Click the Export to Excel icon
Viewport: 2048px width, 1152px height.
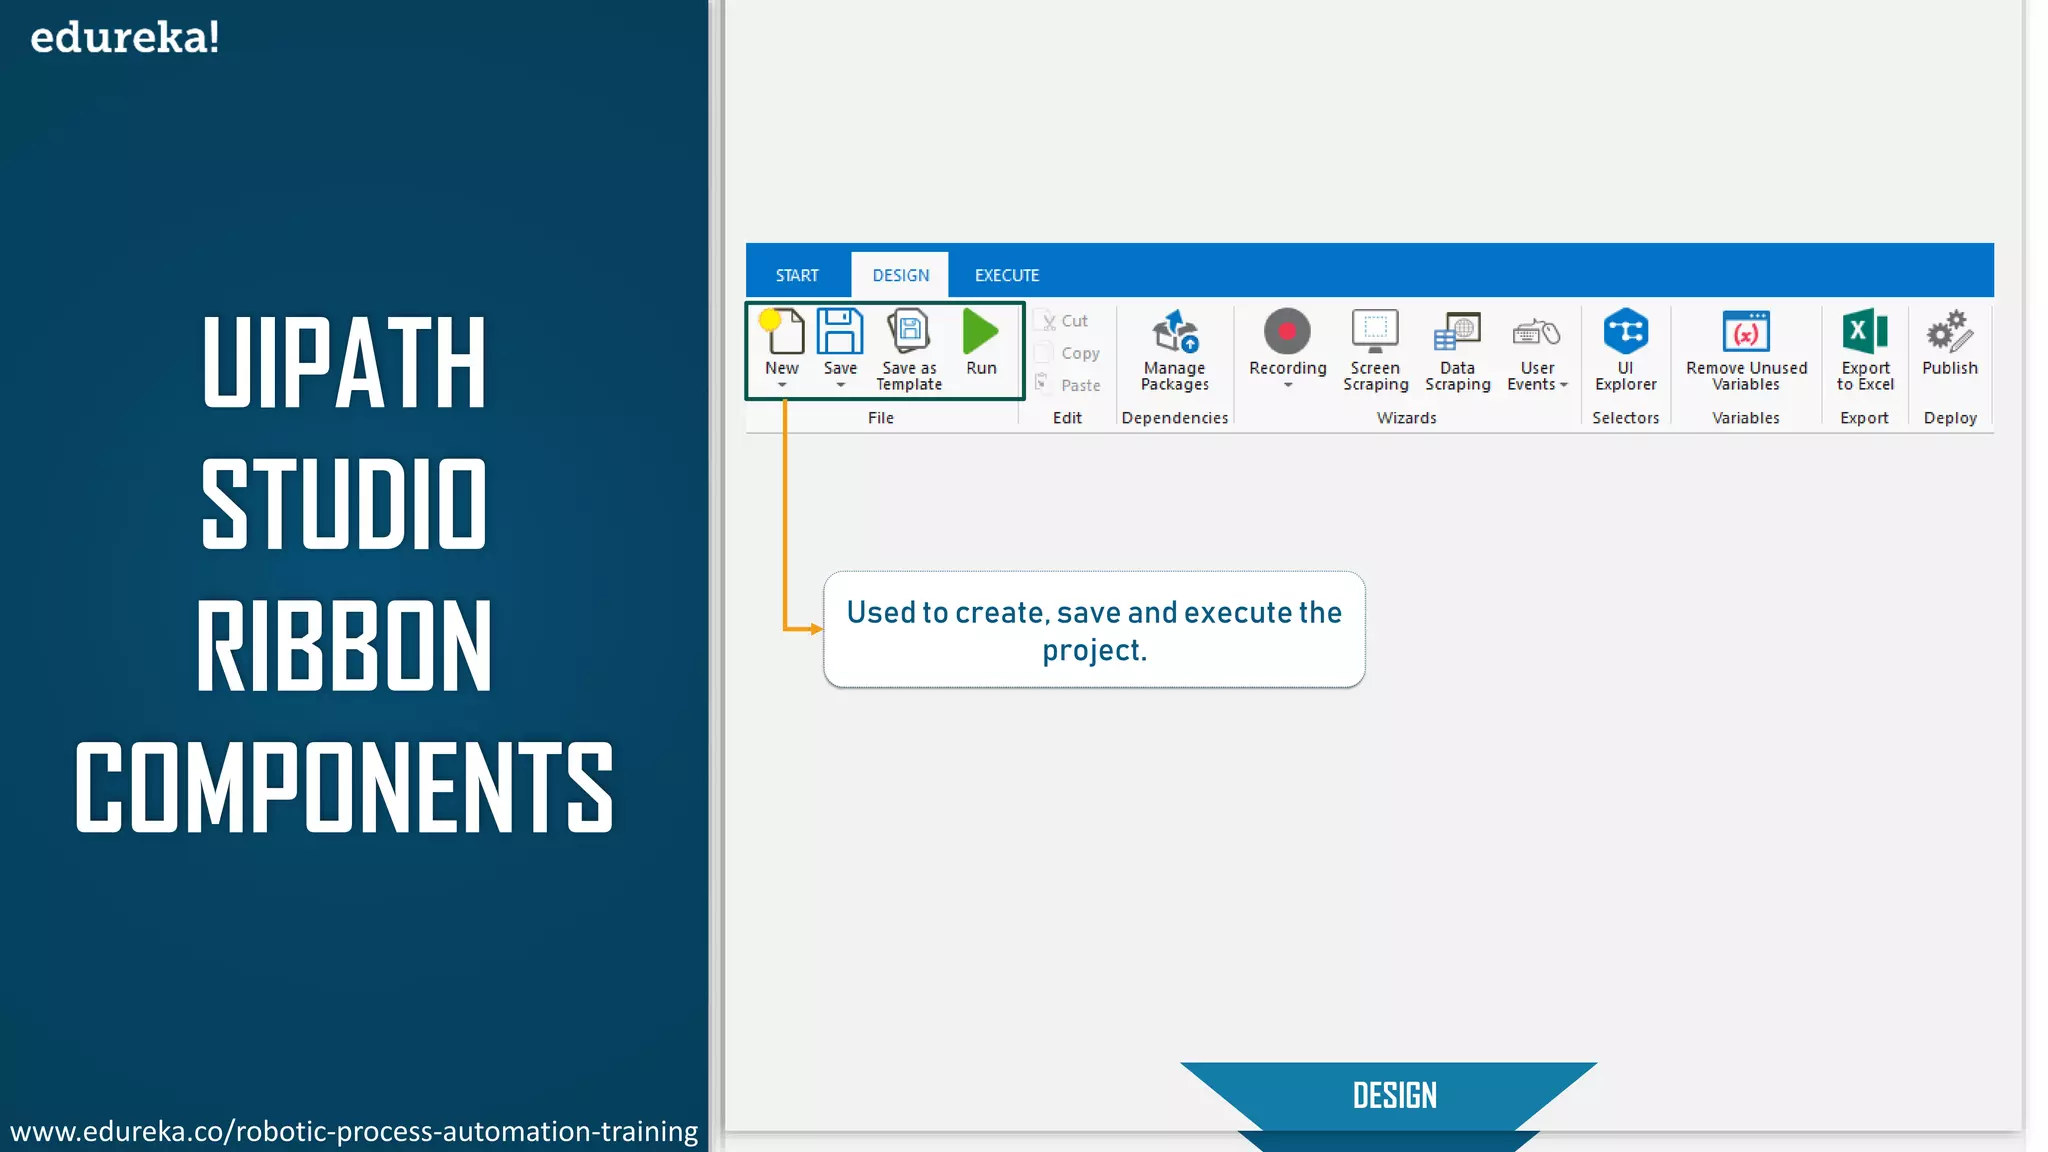pos(1865,331)
